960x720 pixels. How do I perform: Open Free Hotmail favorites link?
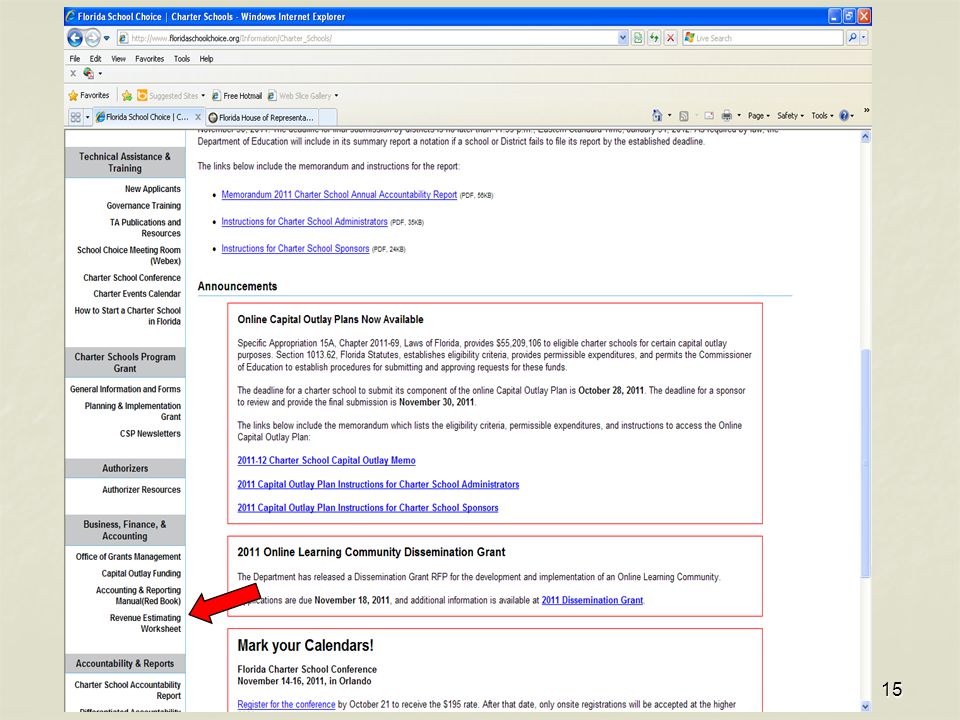237,96
